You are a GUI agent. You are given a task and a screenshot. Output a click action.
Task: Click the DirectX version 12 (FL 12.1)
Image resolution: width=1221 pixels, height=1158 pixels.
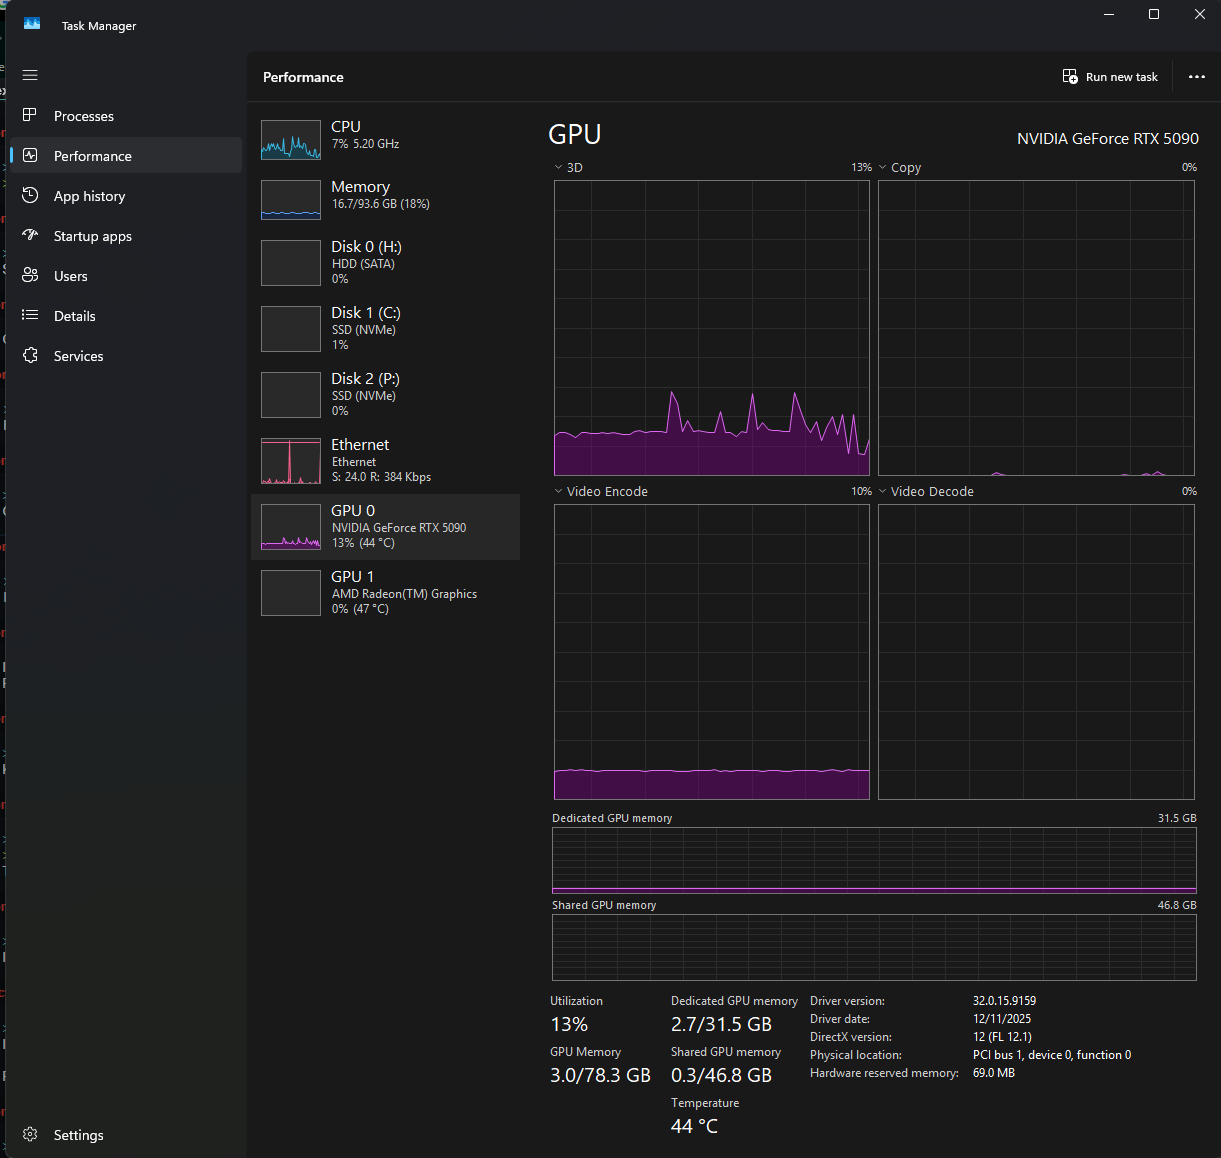click(1002, 1037)
